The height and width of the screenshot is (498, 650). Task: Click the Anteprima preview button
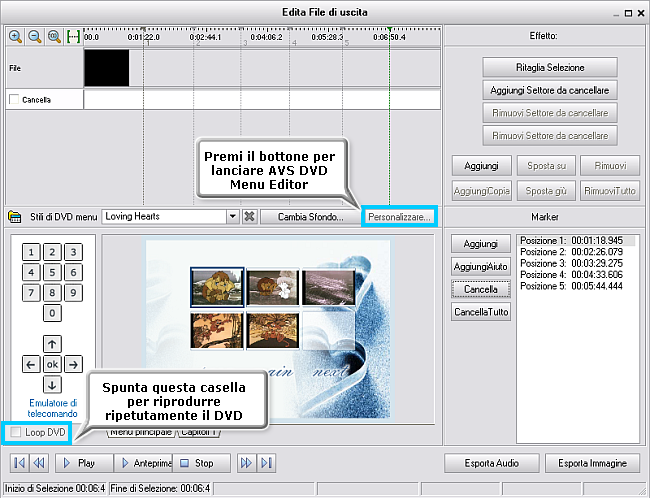(x=143, y=463)
